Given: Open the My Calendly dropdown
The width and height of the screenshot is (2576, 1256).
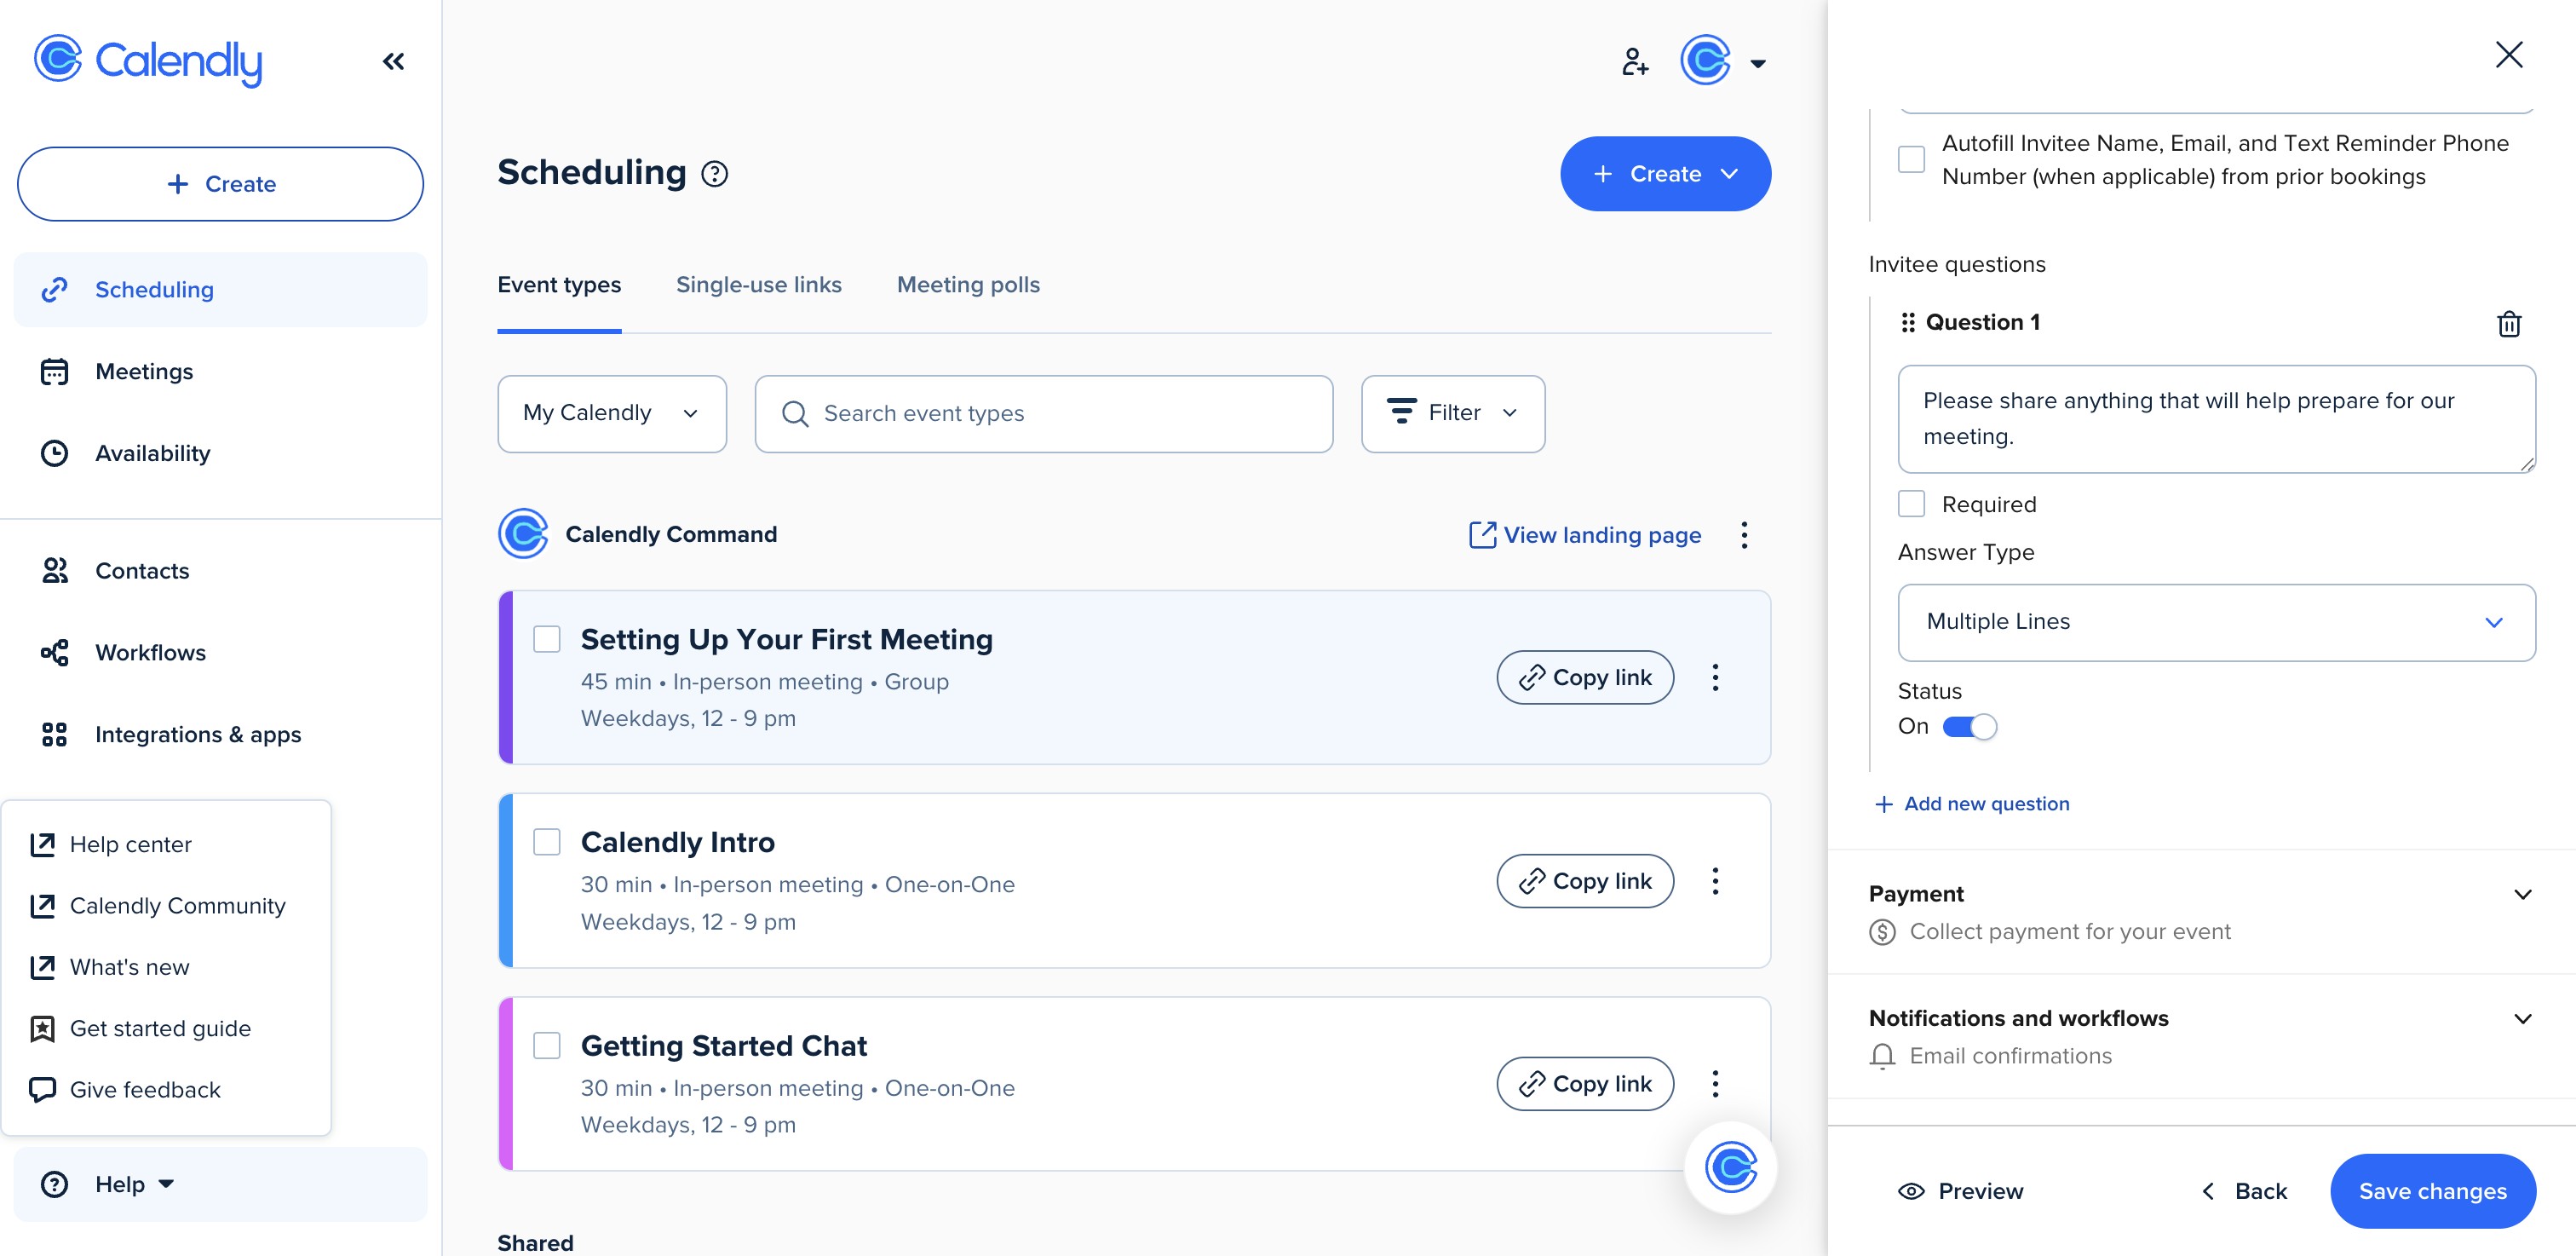Looking at the screenshot, I should tap(611, 413).
